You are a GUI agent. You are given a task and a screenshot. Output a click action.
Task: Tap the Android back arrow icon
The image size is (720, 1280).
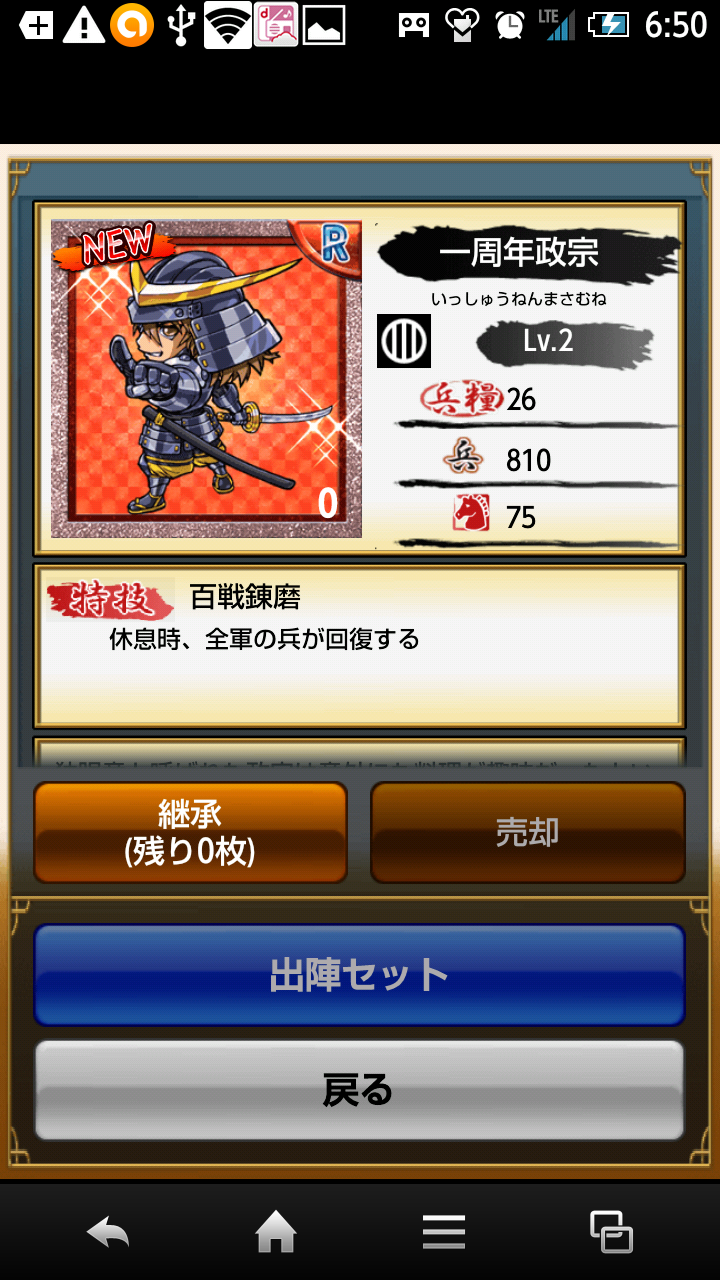108,1231
